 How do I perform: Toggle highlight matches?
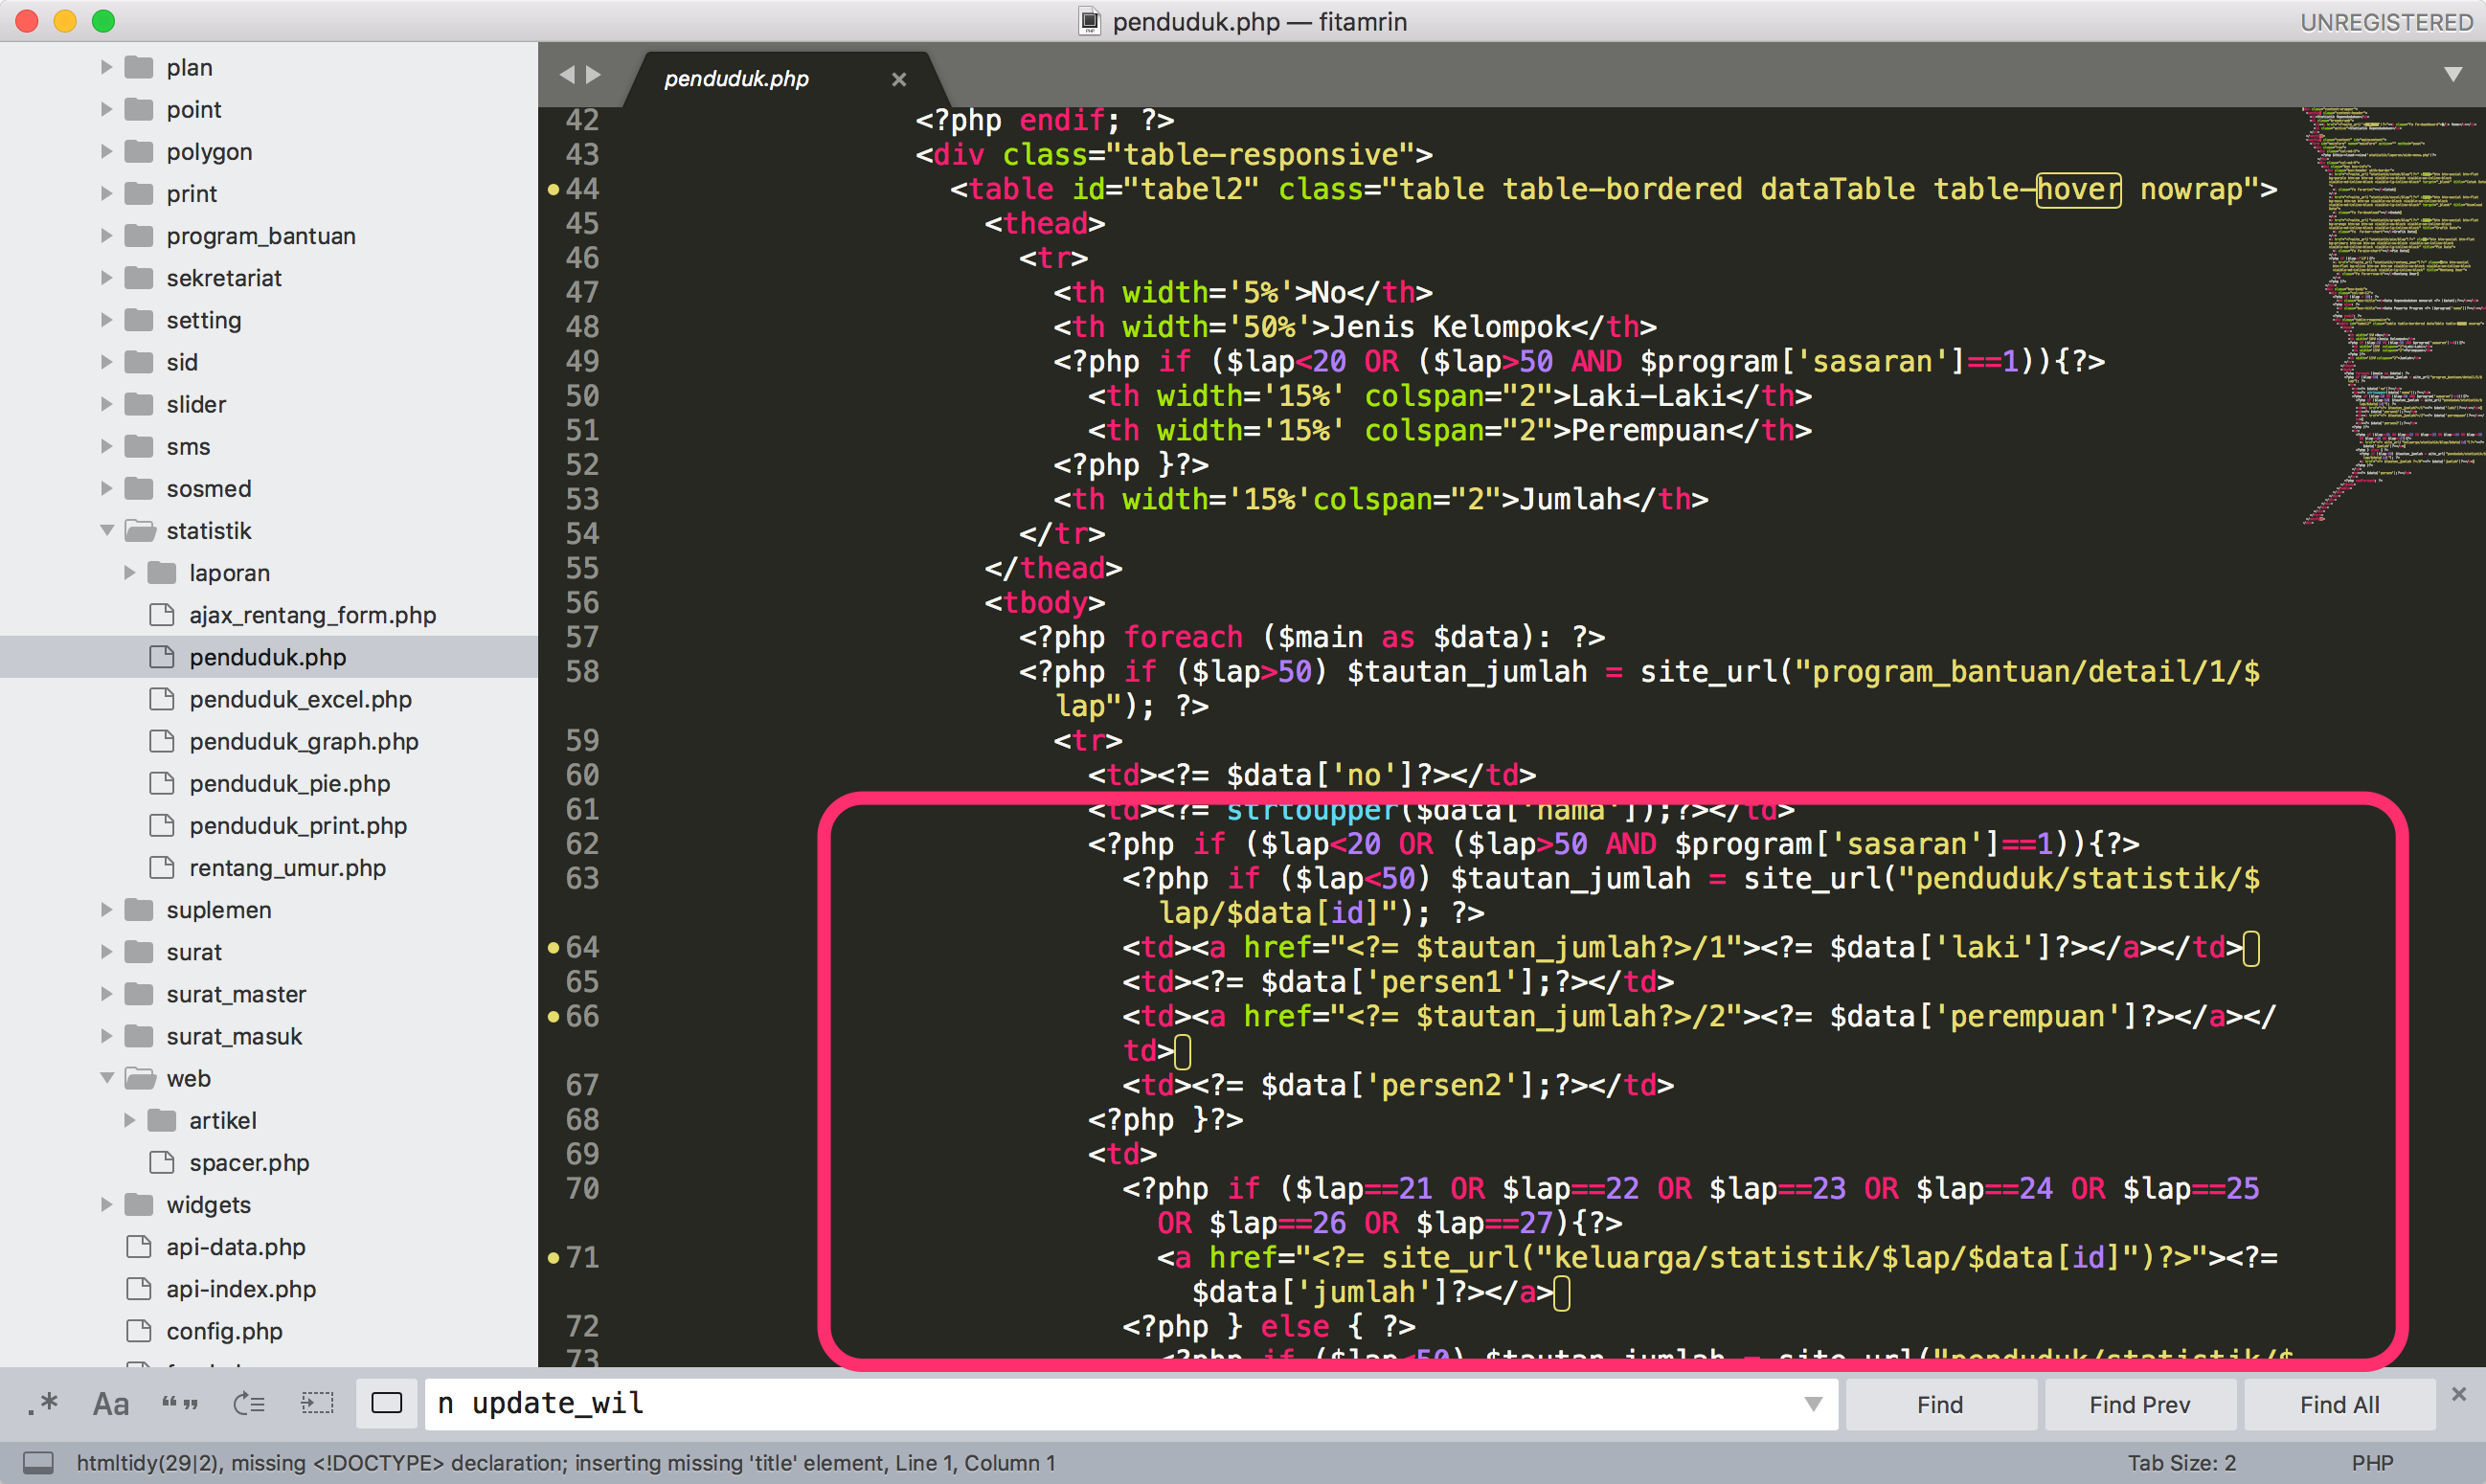click(x=386, y=1404)
